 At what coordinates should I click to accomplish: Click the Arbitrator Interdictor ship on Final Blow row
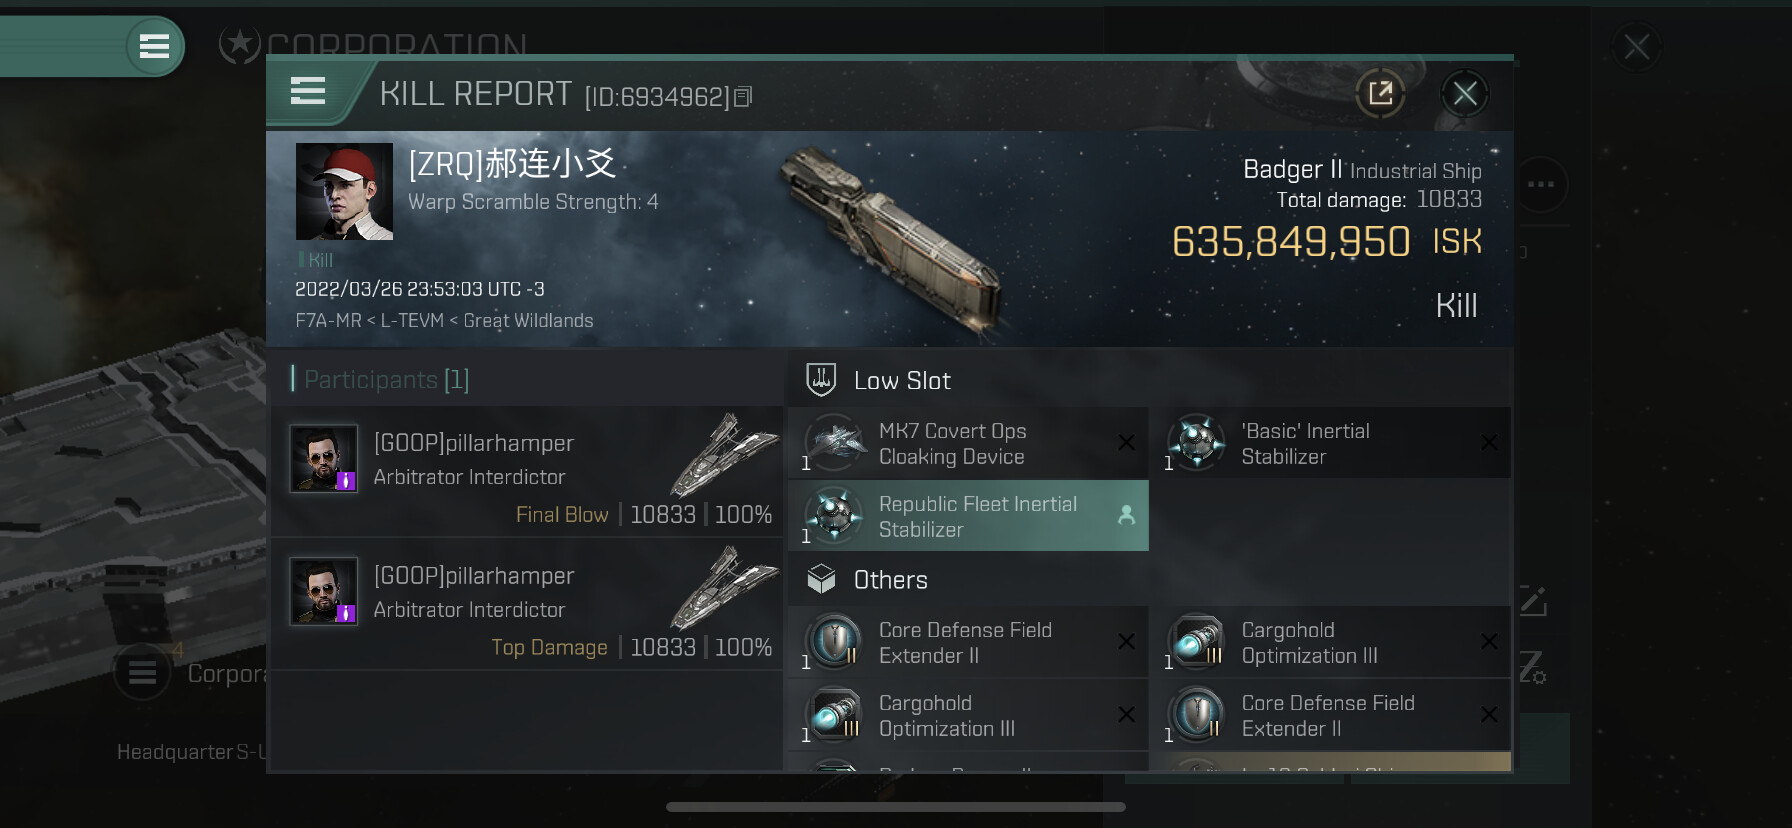click(x=724, y=454)
